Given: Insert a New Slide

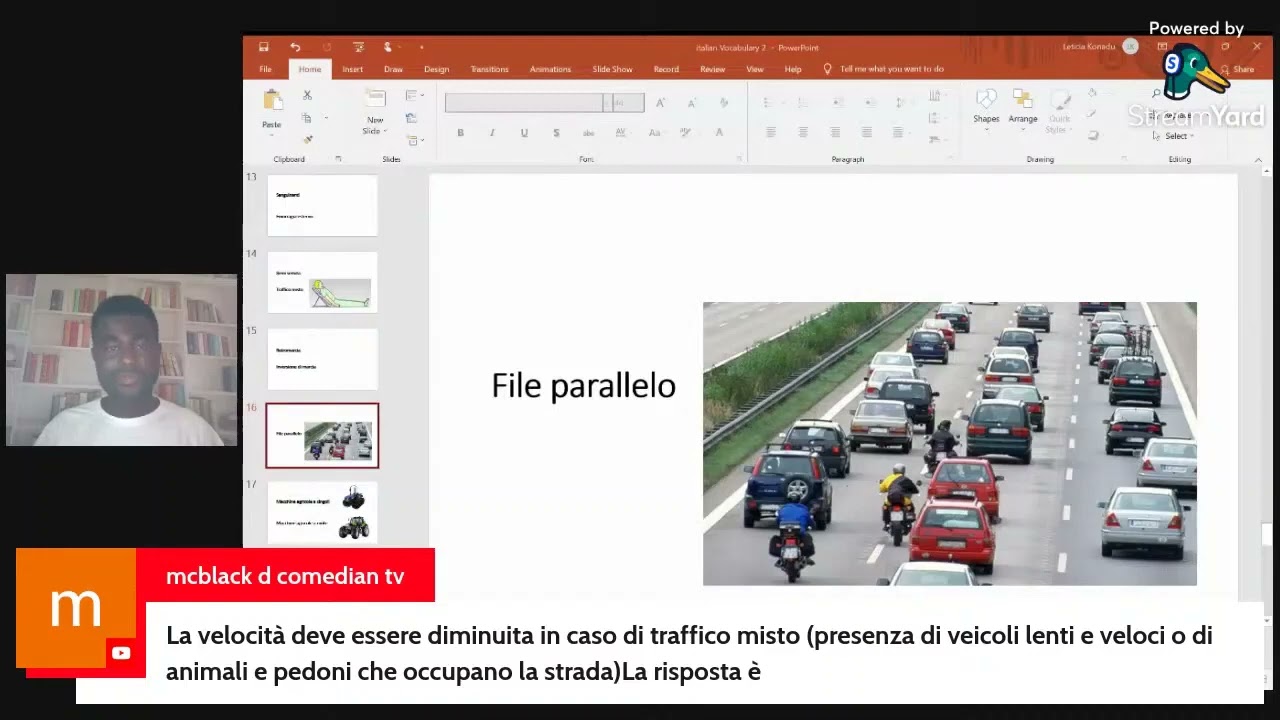Looking at the screenshot, I should (x=375, y=112).
